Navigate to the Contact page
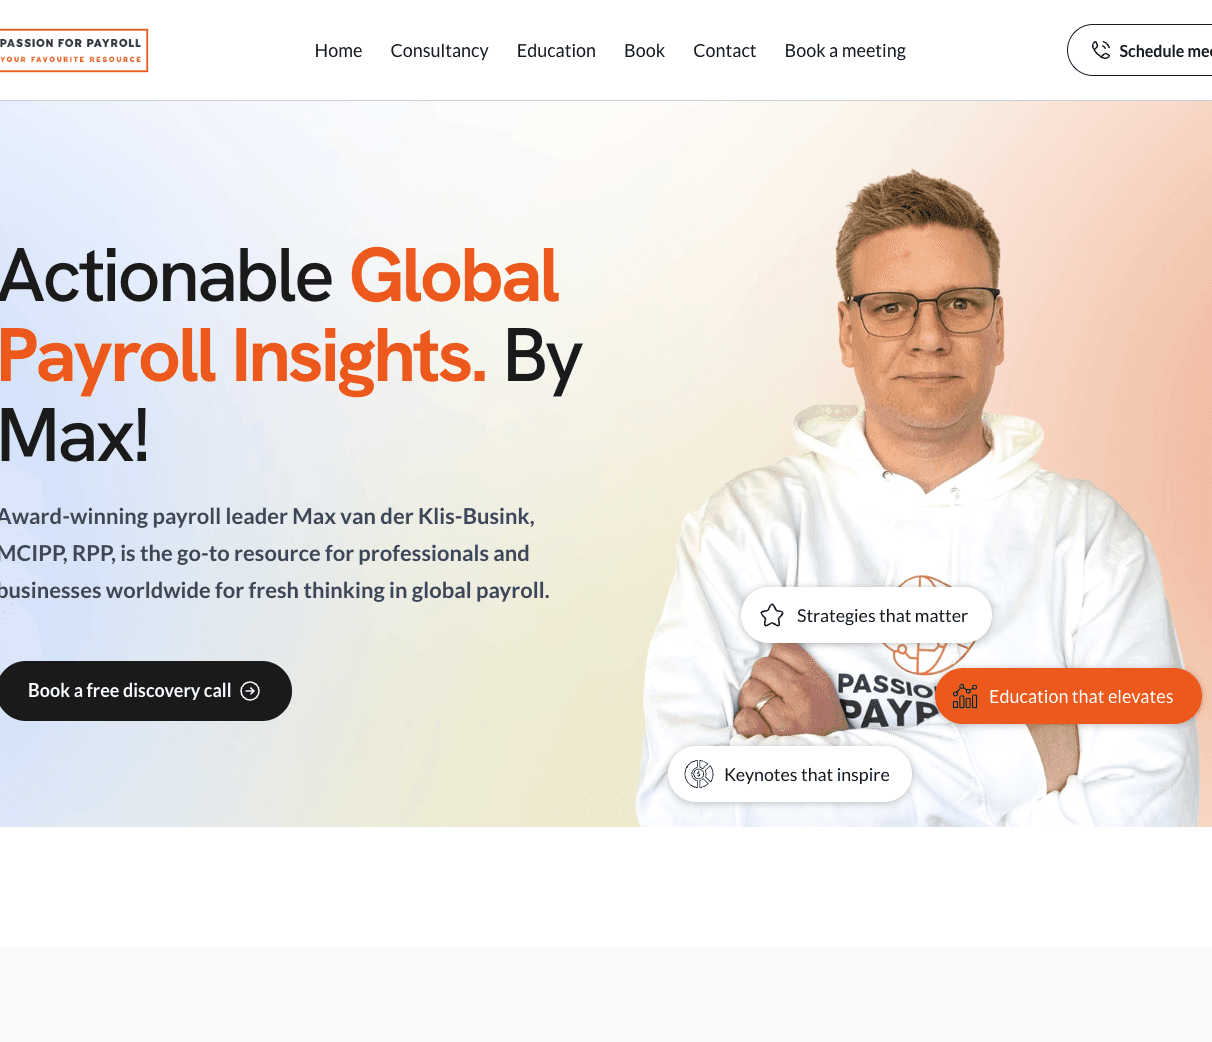This screenshot has height=1042, width=1212. (x=724, y=50)
